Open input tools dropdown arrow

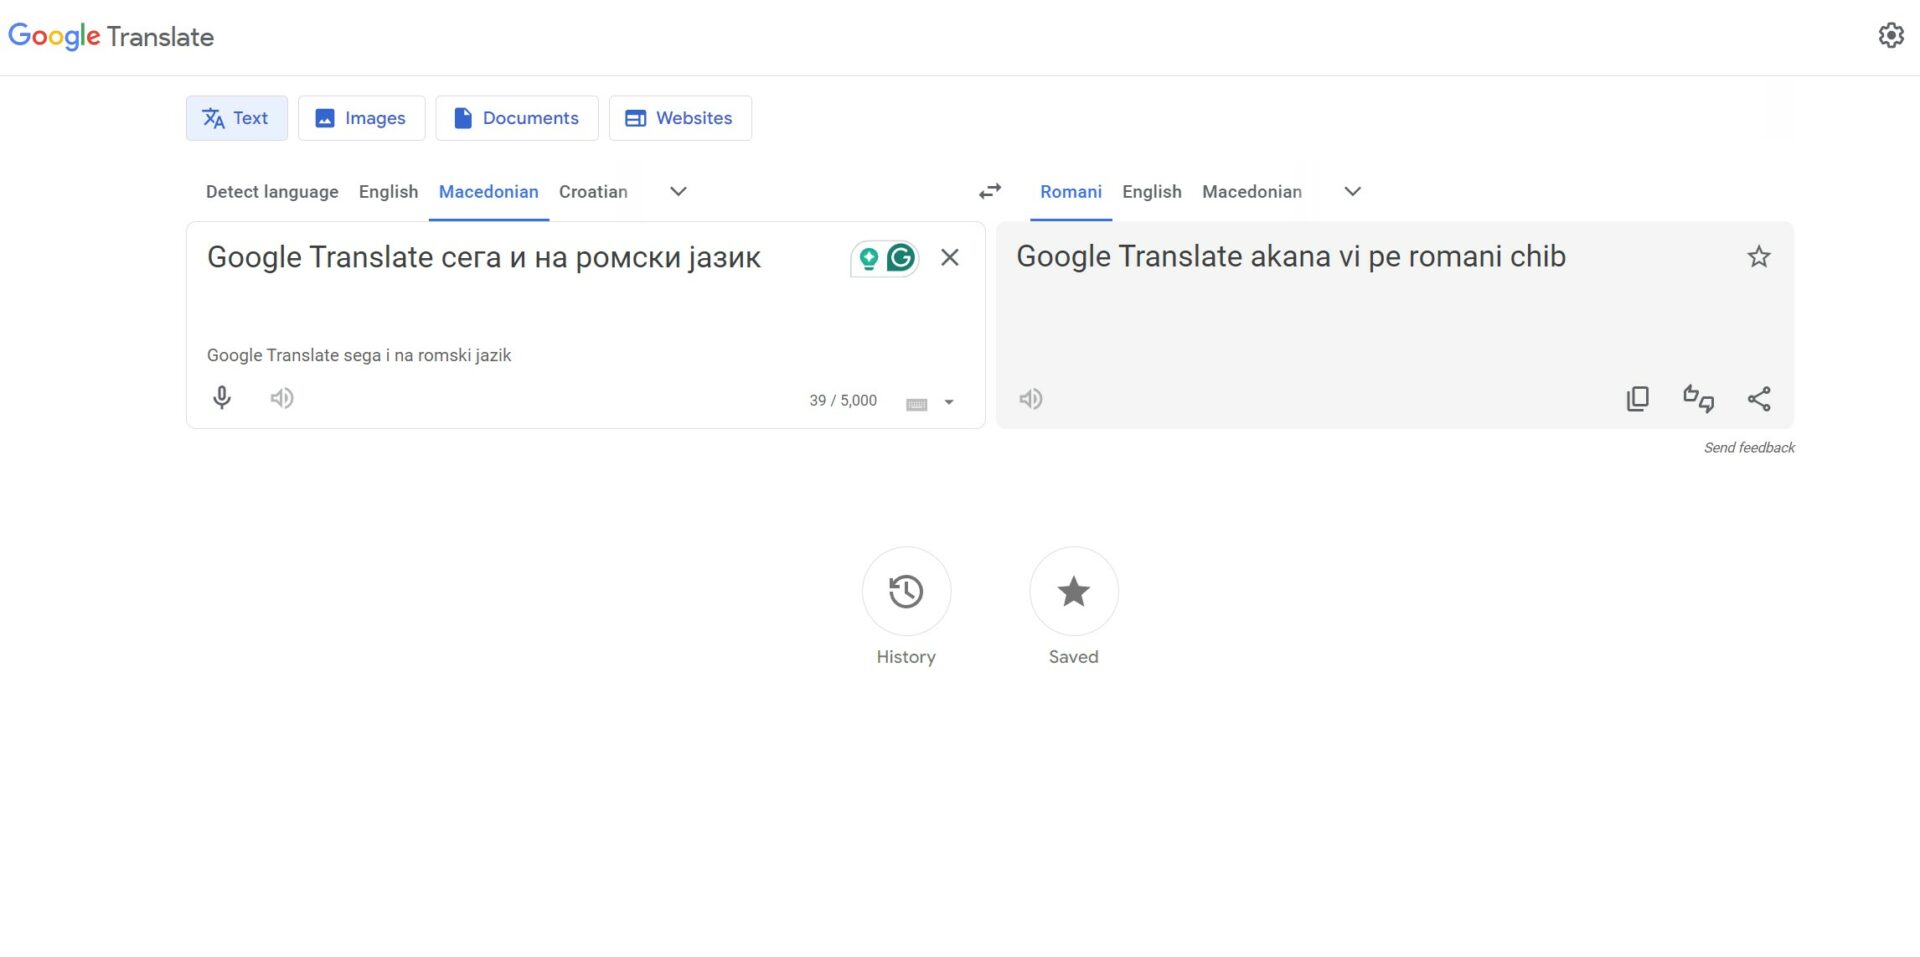pos(949,403)
